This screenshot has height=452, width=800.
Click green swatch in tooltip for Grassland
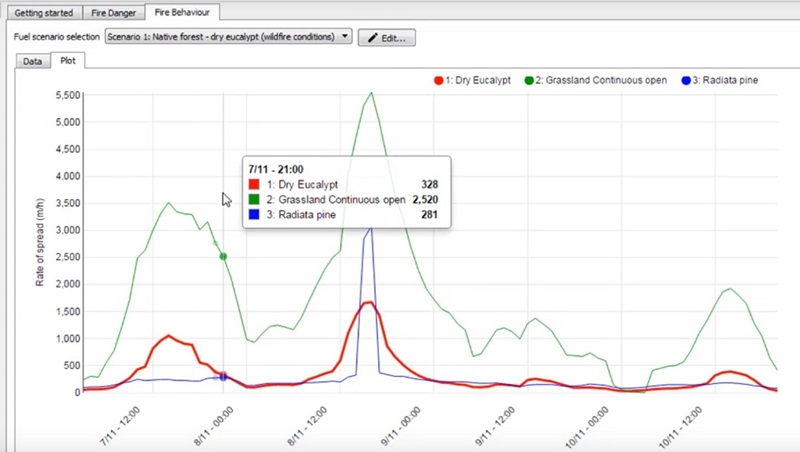[254, 199]
